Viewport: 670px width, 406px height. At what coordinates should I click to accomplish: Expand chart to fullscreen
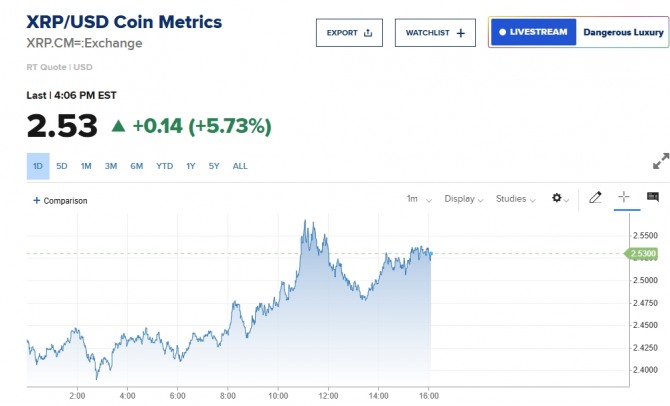coord(660,160)
